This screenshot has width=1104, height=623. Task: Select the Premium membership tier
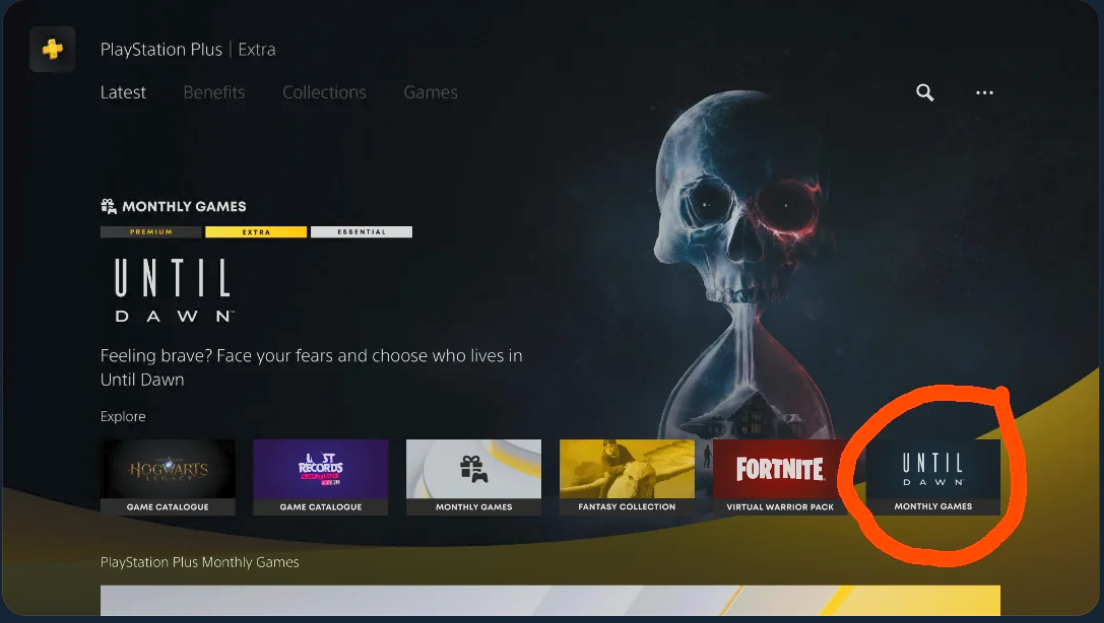click(x=150, y=231)
